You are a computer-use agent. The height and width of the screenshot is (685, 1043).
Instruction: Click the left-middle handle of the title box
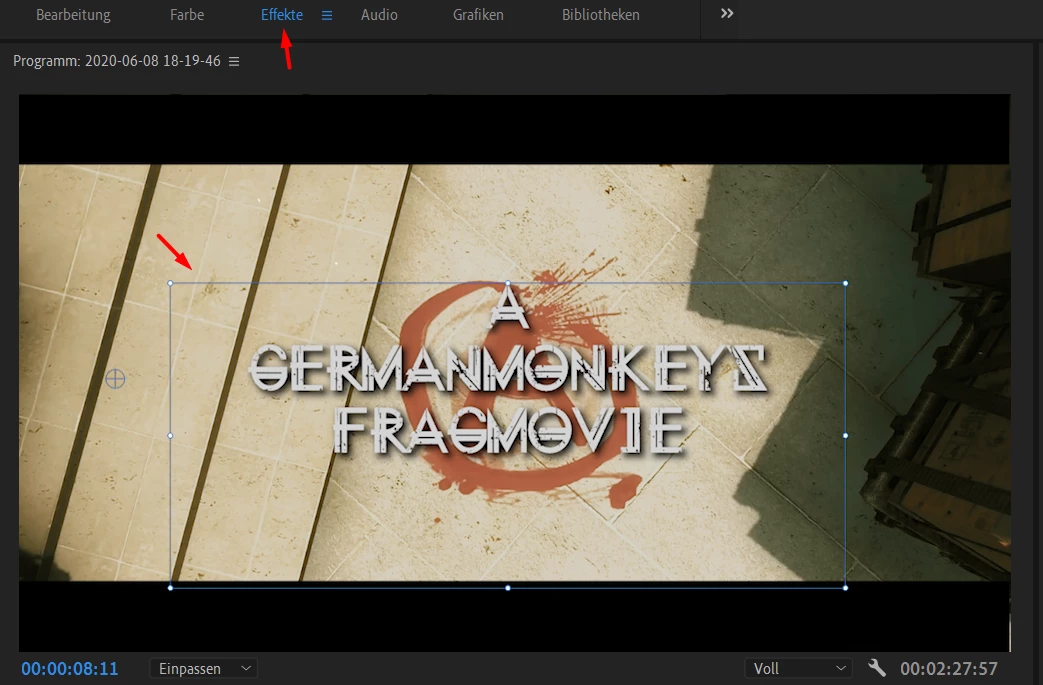(x=170, y=436)
